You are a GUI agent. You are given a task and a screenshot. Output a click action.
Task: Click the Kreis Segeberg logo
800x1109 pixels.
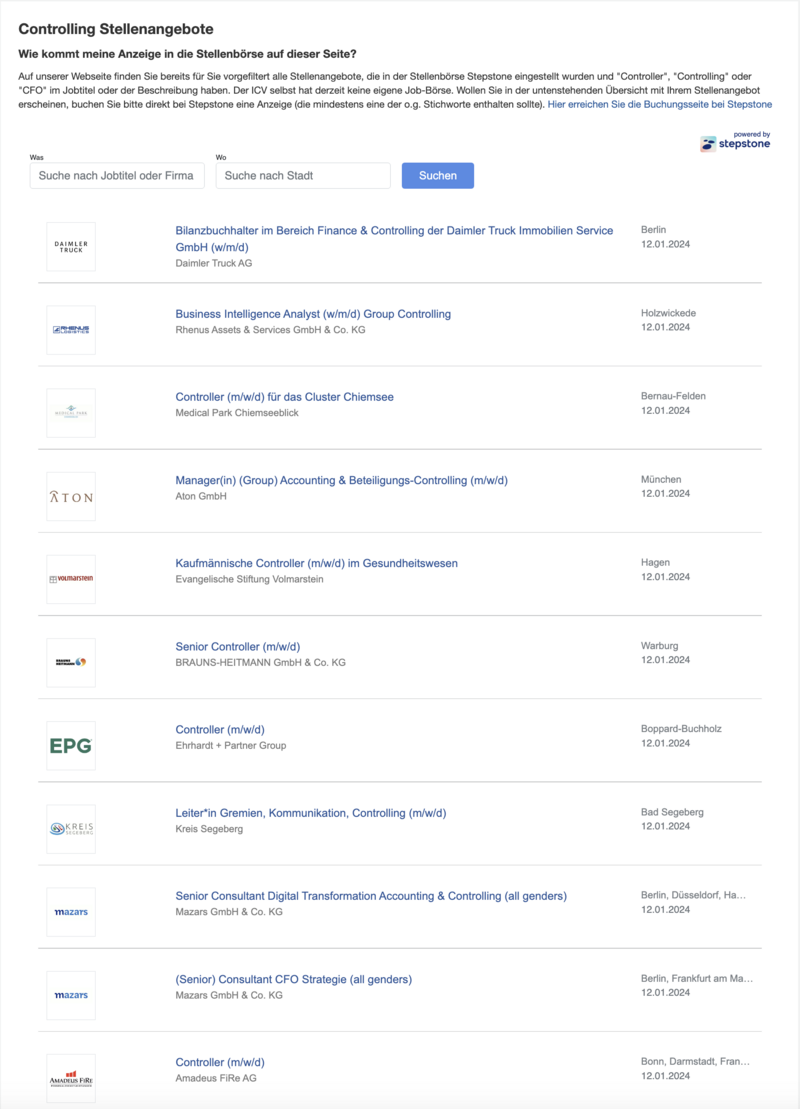point(71,829)
